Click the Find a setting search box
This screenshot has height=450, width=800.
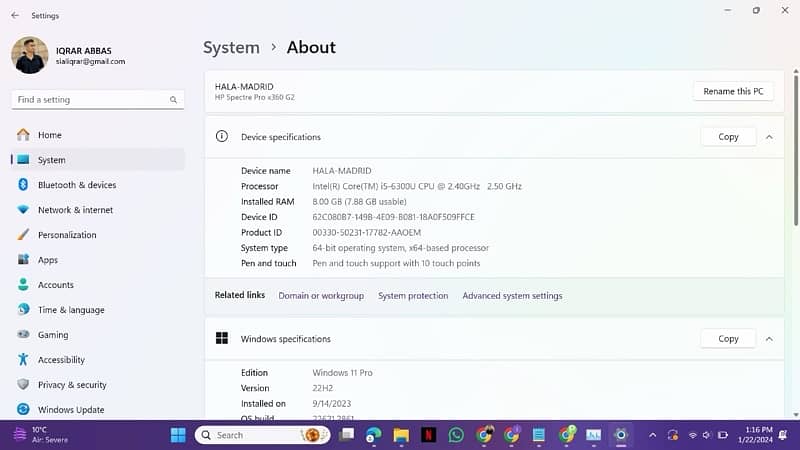tap(90, 100)
